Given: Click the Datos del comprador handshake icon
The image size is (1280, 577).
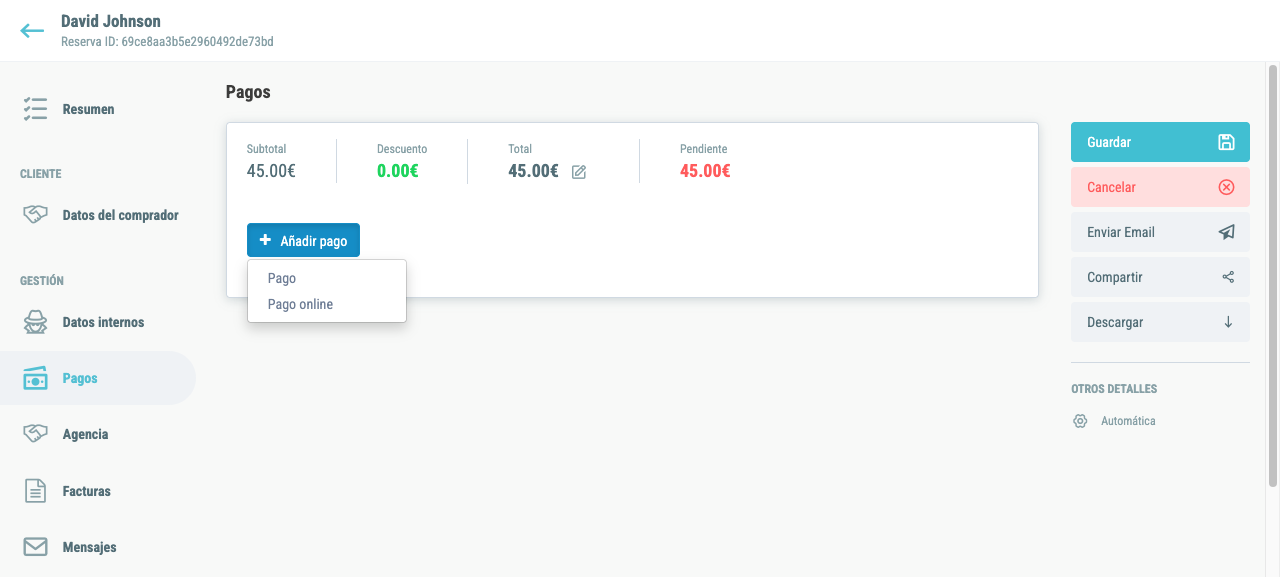Looking at the screenshot, I should [36, 215].
